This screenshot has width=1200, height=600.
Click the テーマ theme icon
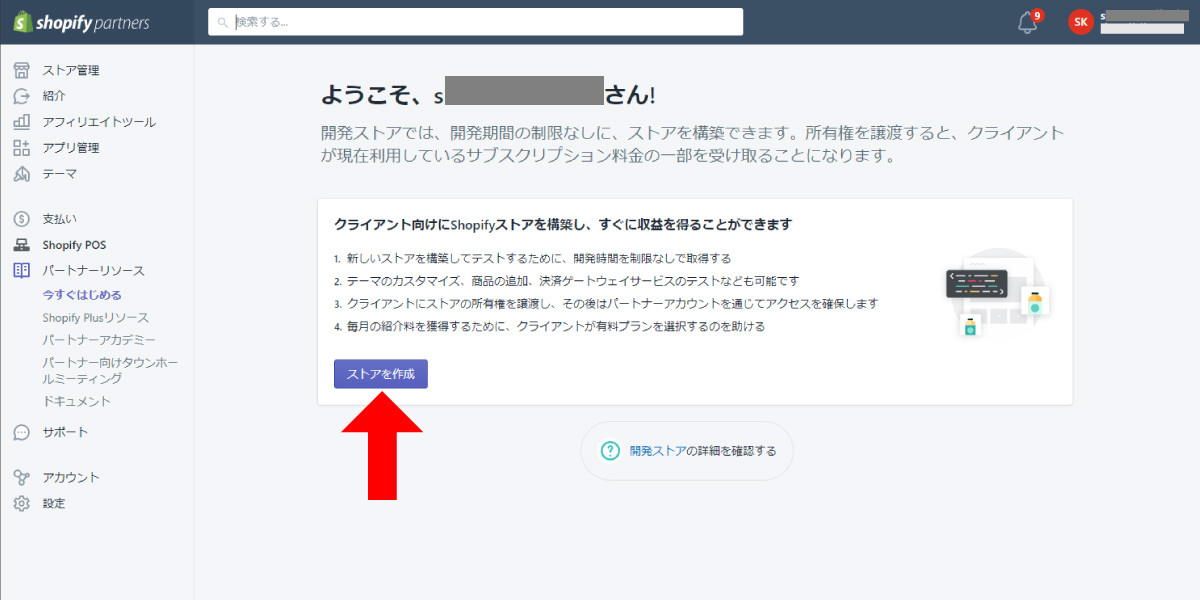pyautogui.click(x=22, y=174)
